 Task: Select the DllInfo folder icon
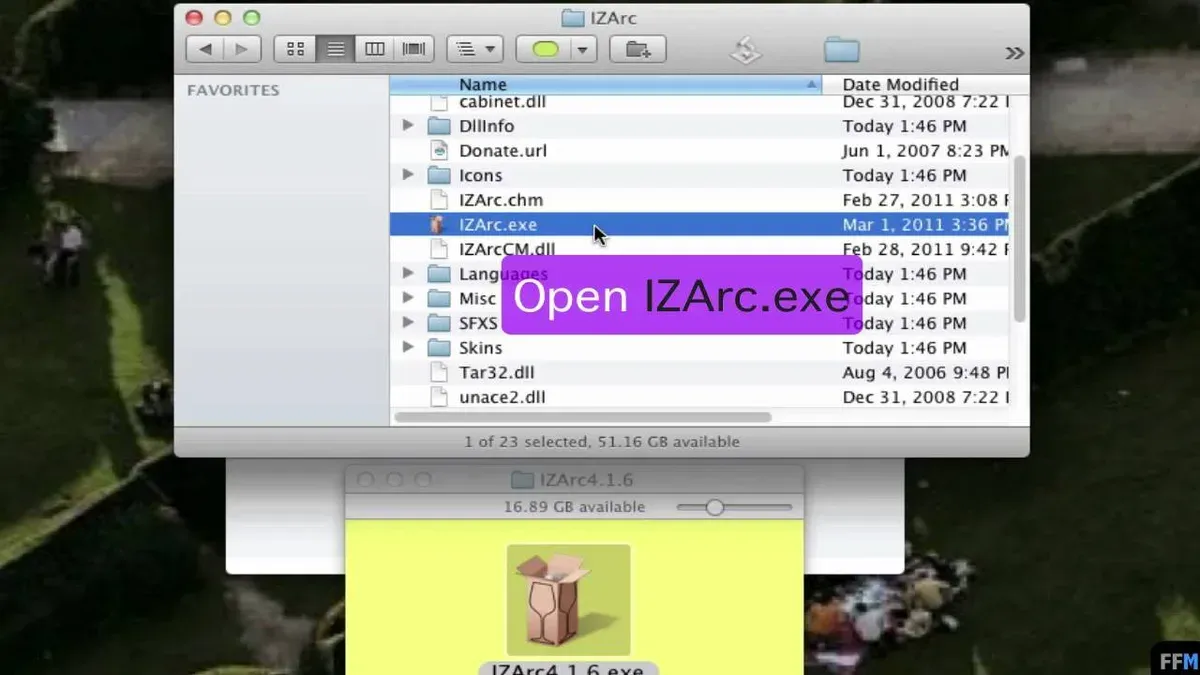coord(440,126)
